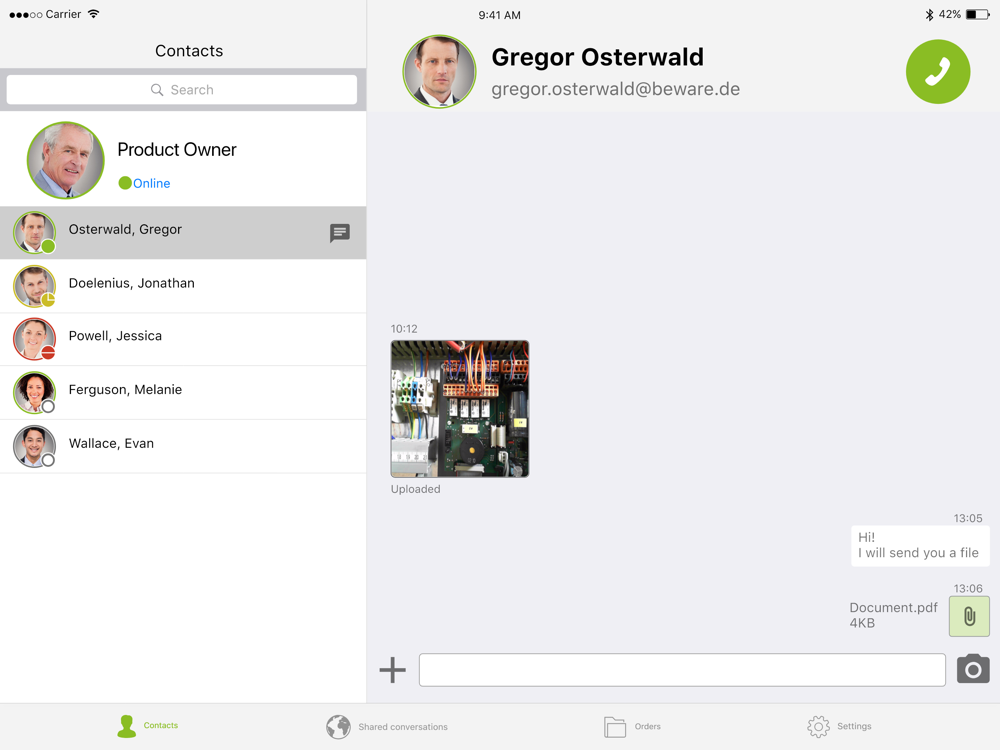Click Evan Wallace's avatar
The width and height of the screenshot is (1000, 750).
tap(34, 446)
